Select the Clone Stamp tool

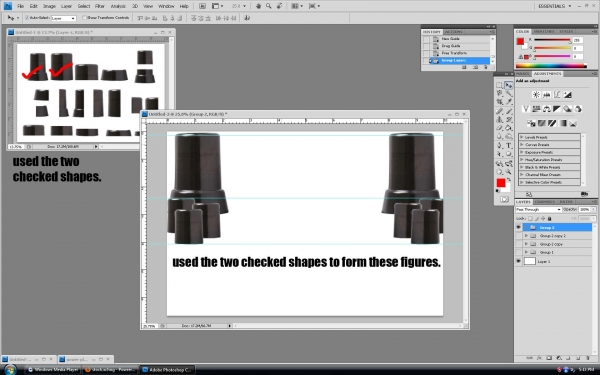[499, 120]
